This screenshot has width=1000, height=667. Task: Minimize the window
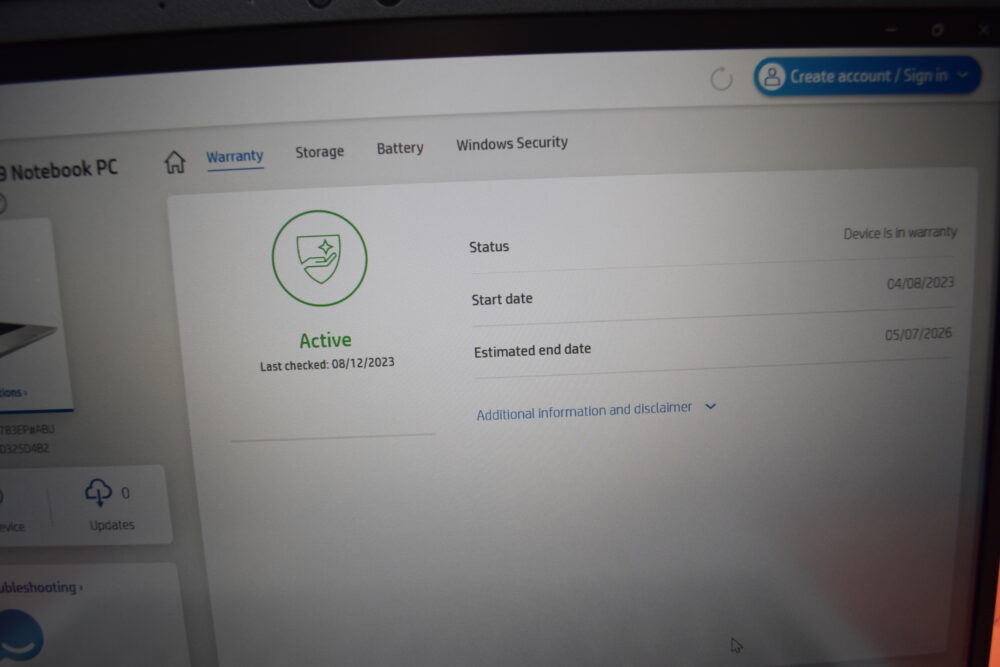click(x=891, y=29)
